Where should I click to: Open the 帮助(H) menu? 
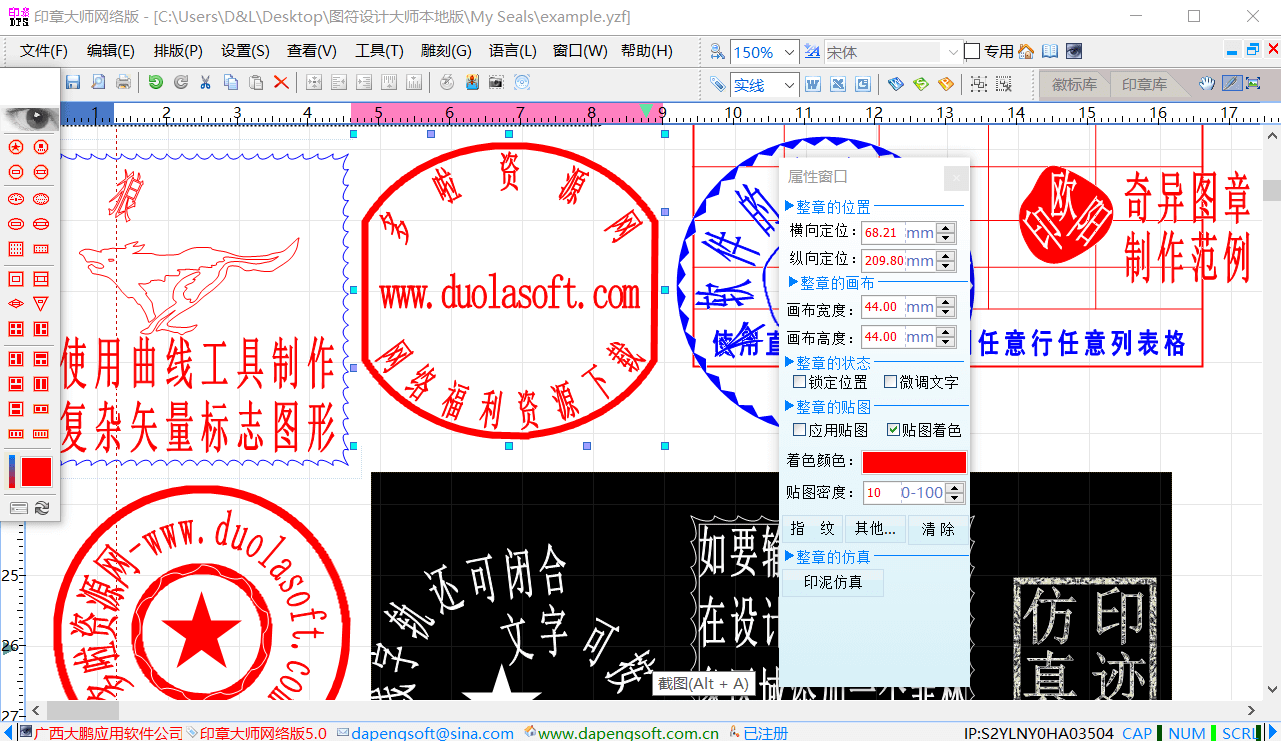tap(647, 51)
